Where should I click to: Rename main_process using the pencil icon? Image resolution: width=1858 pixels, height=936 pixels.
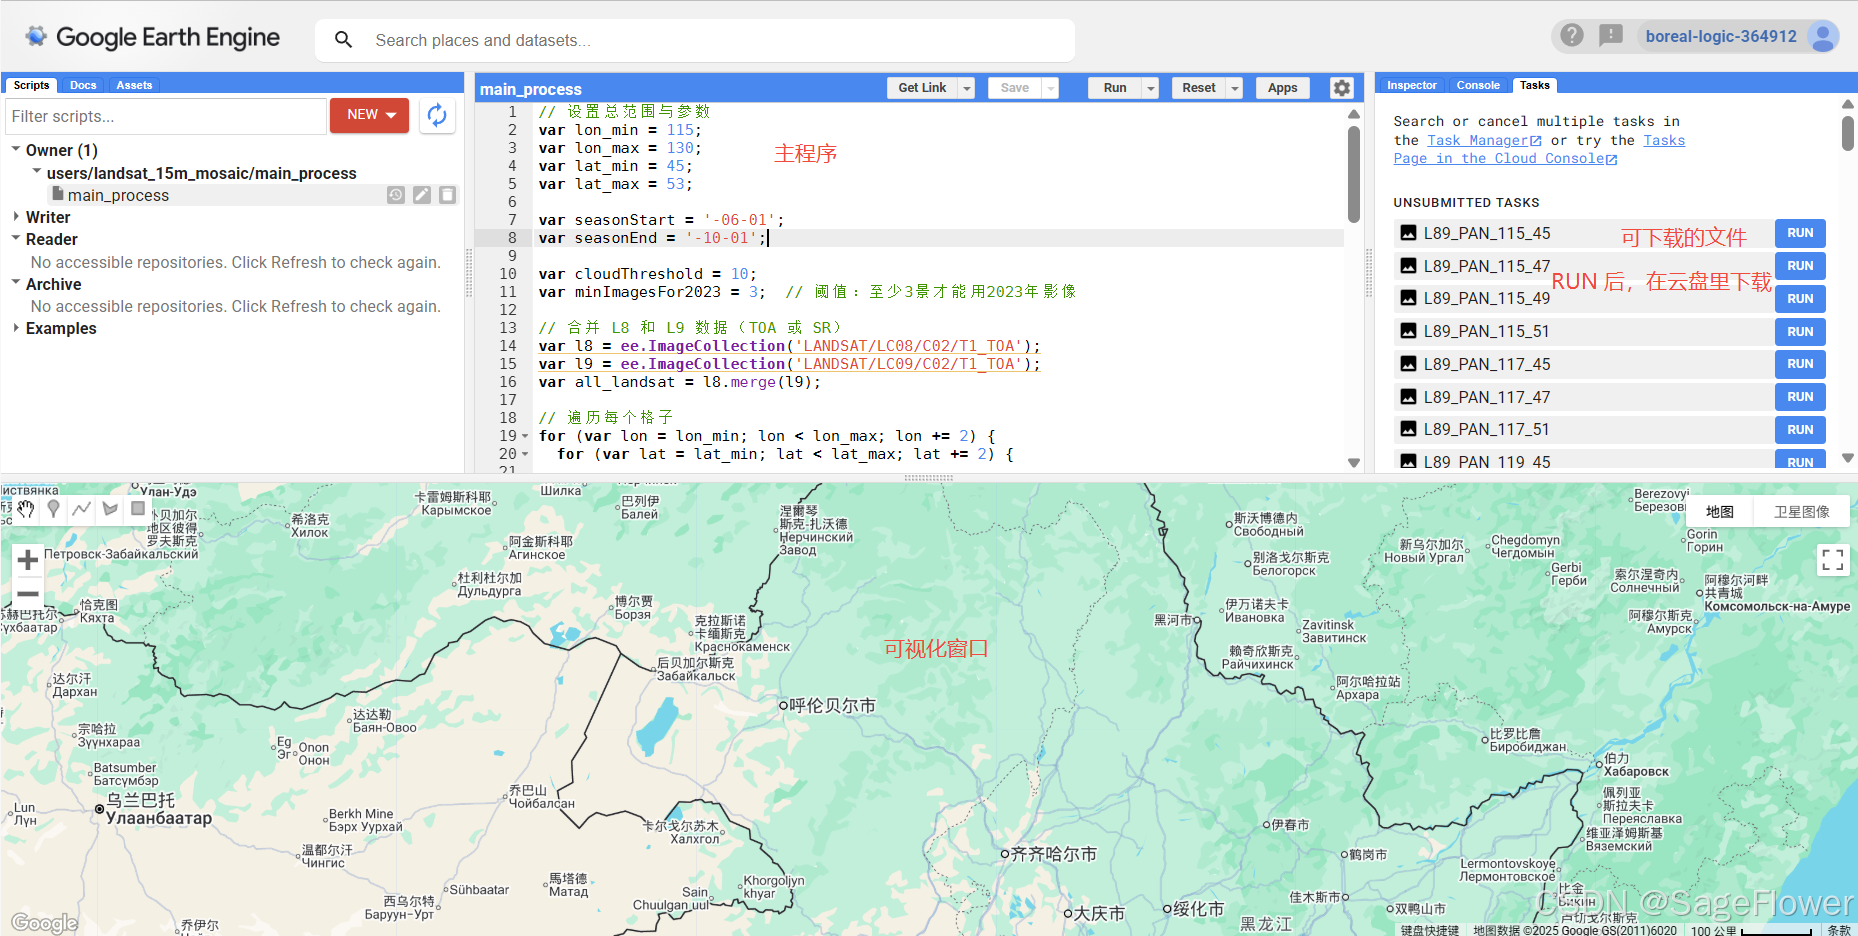pyautogui.click(x=422, y=195)
